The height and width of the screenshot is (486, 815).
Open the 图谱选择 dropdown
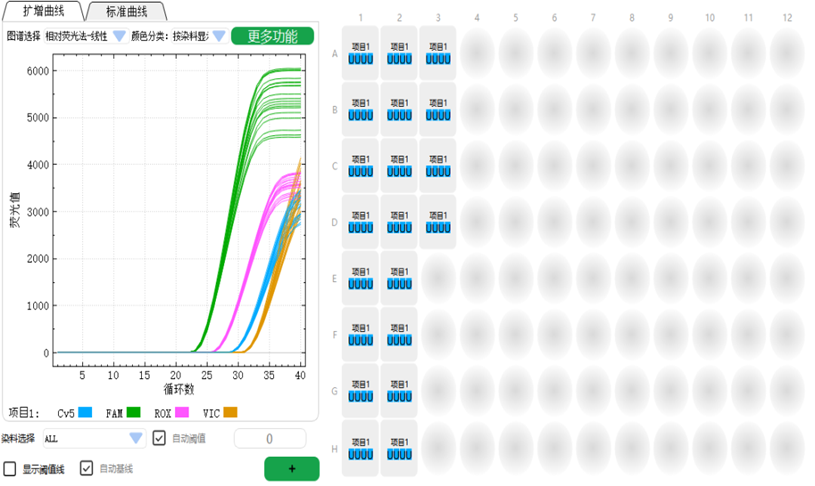tap(119, 36)
